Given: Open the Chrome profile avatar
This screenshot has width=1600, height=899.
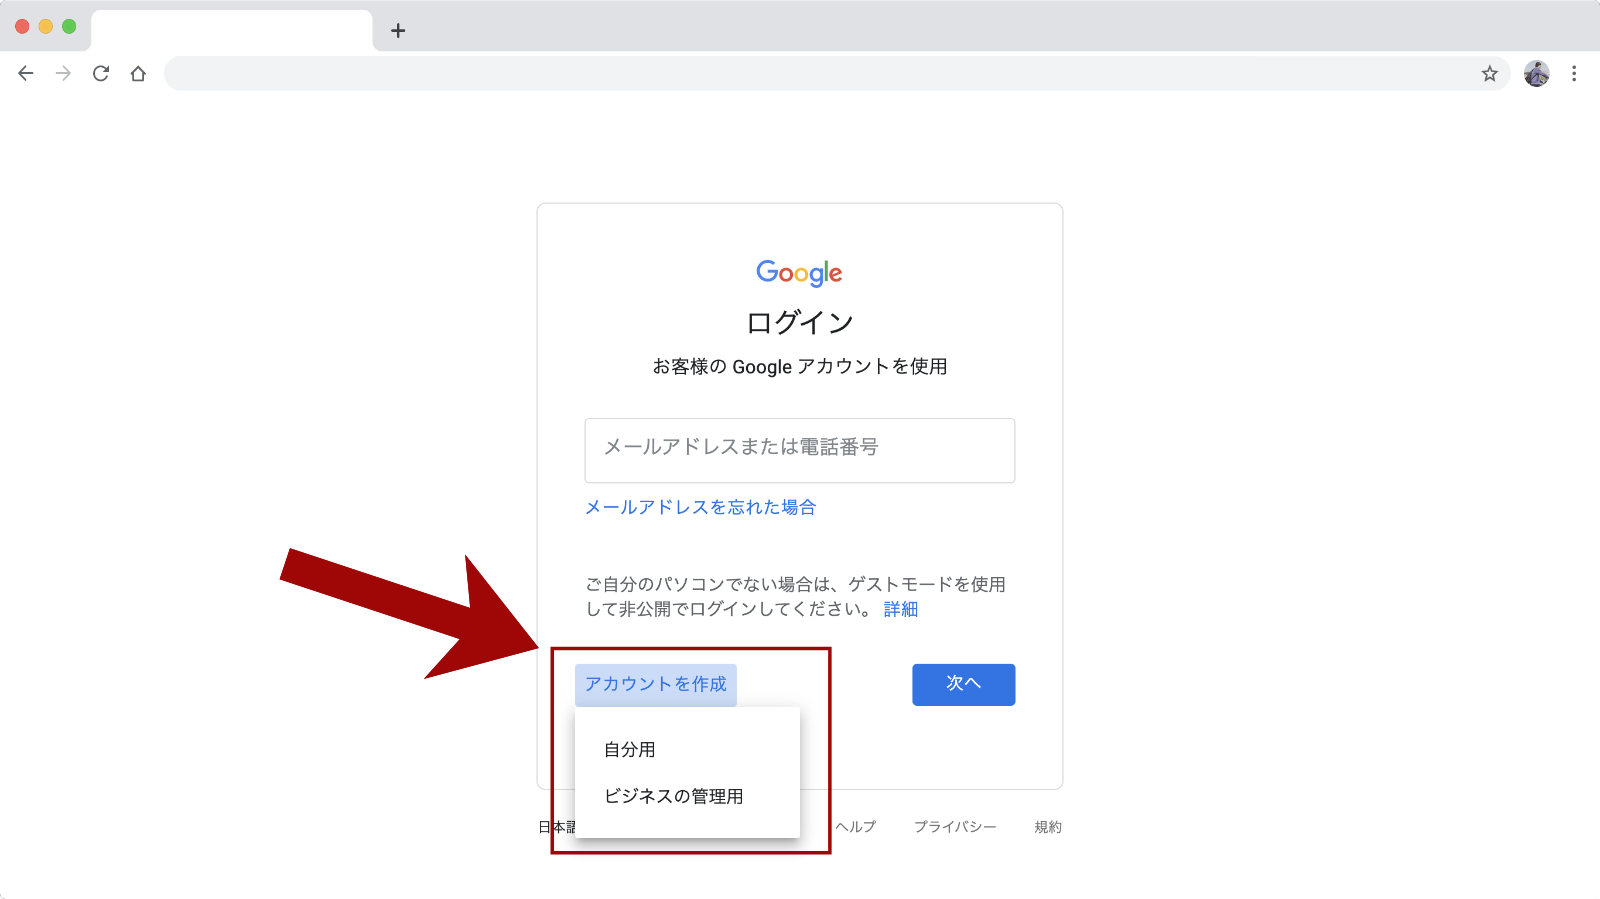Looking at the screenshot, I should tap(1537, 73).
